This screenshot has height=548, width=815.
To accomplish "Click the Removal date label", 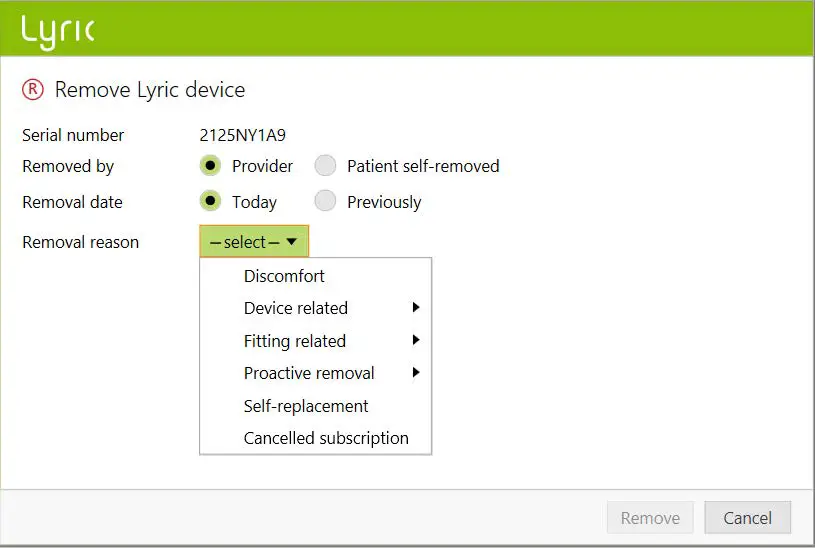I will pos(73,202).
